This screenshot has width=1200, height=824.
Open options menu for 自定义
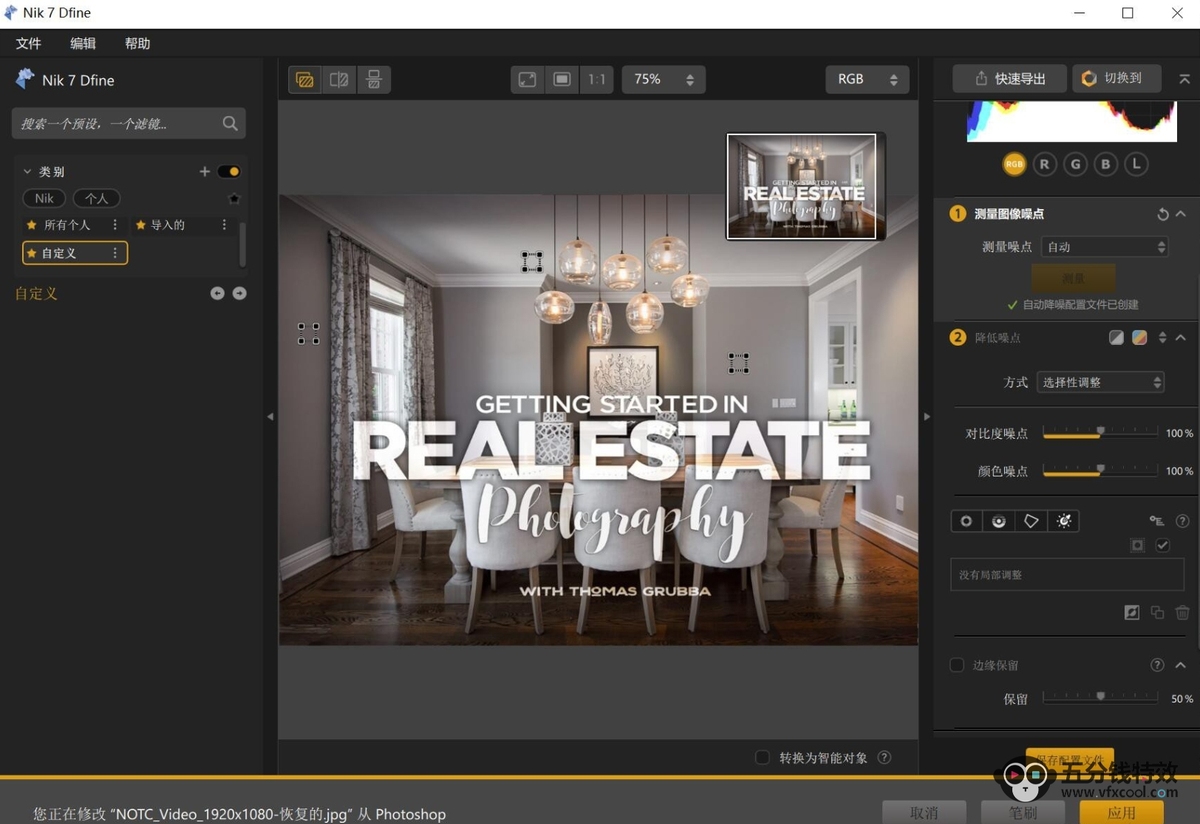point(115,253)
